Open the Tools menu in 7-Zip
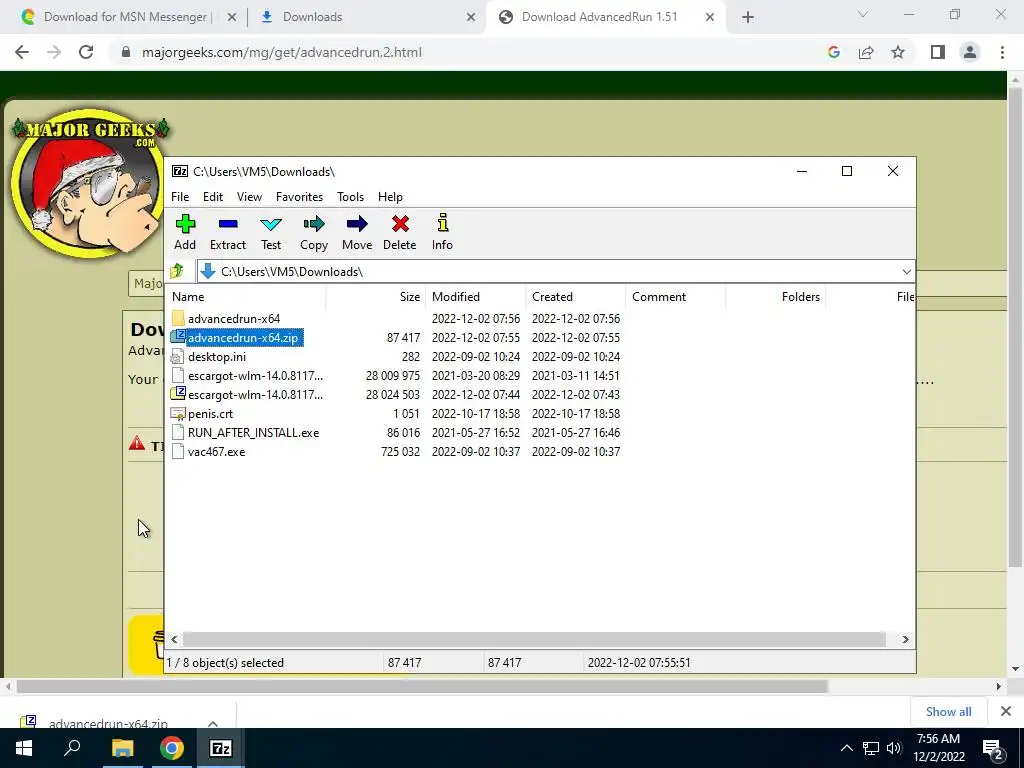The image size is (1024, 768). tap(351, 197)
